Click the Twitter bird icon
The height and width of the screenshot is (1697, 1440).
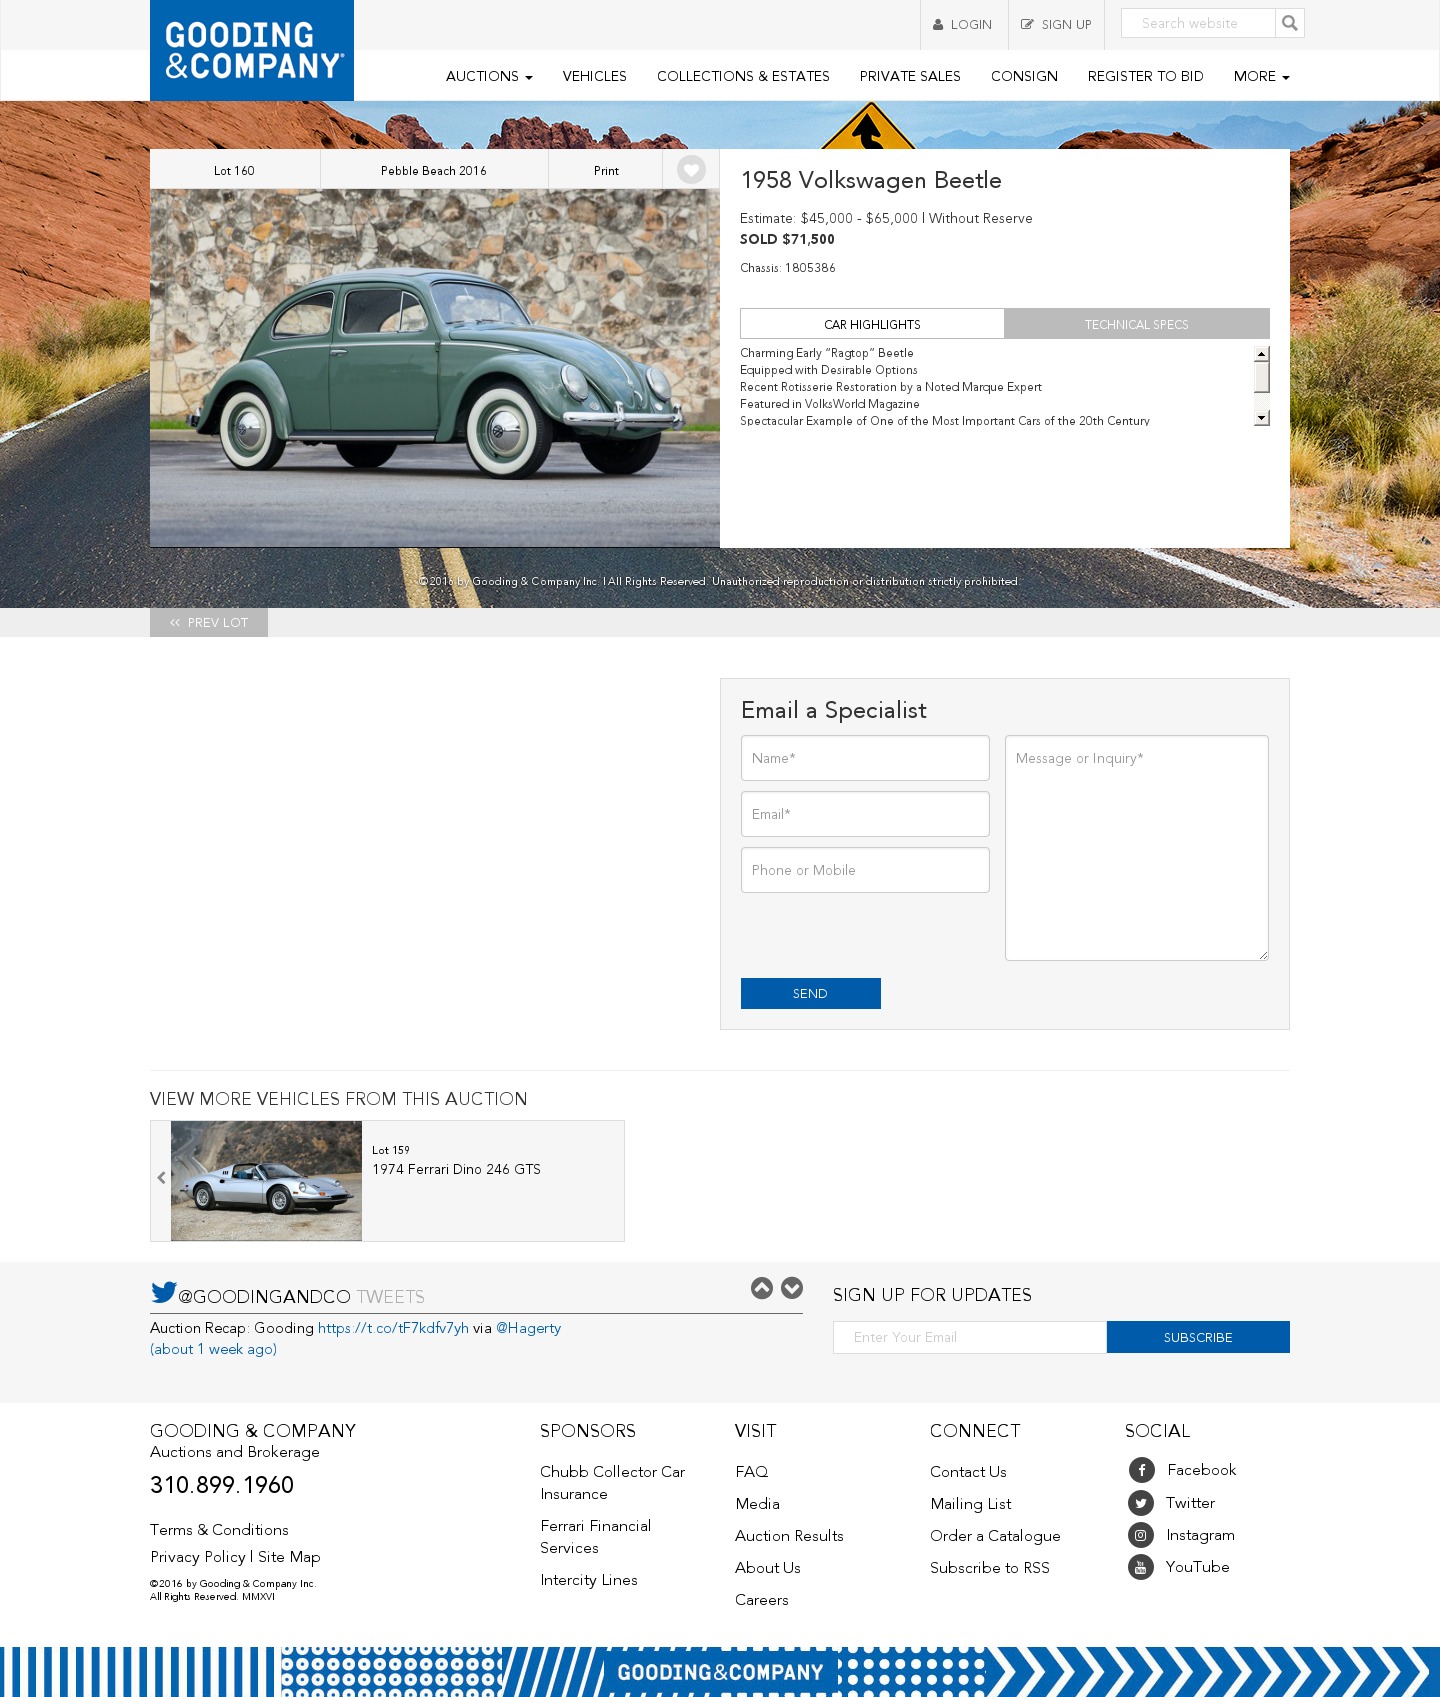[163, 1292]
